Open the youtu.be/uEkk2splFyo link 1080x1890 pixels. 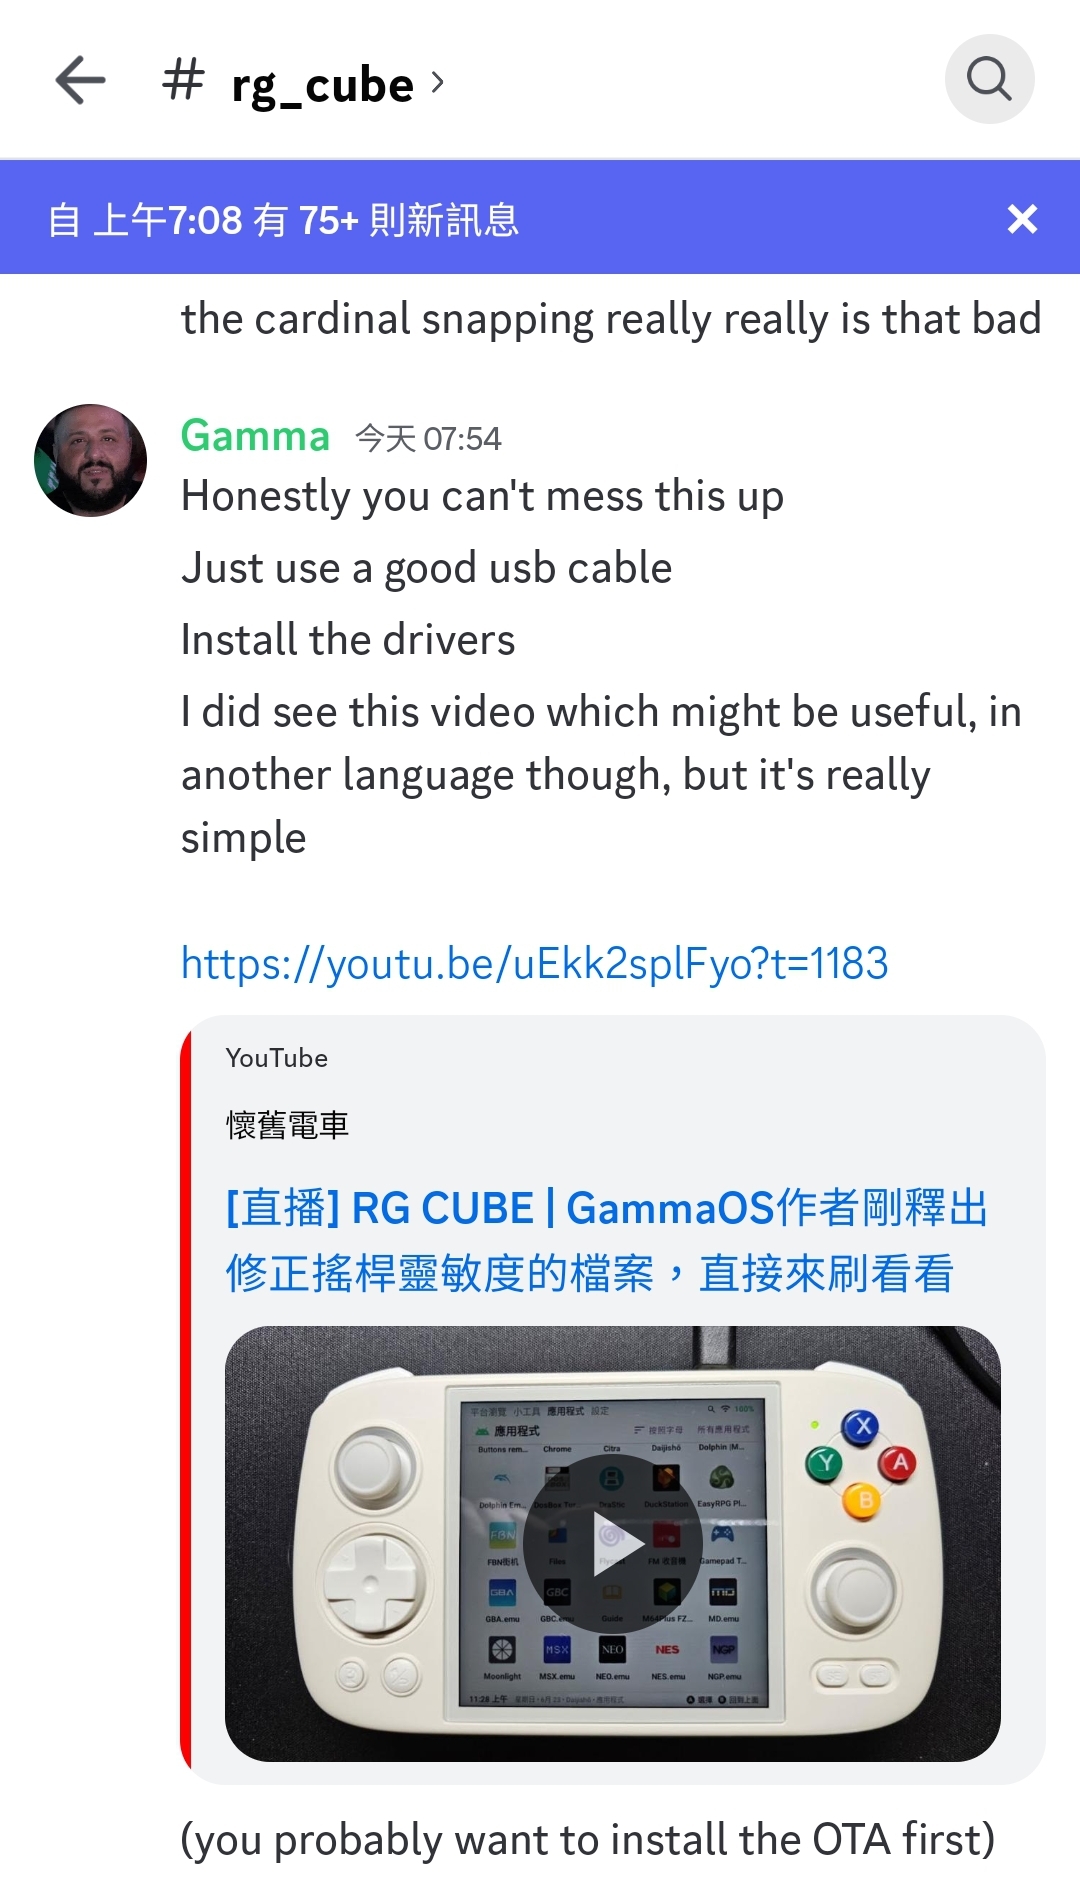click(534, 964)
